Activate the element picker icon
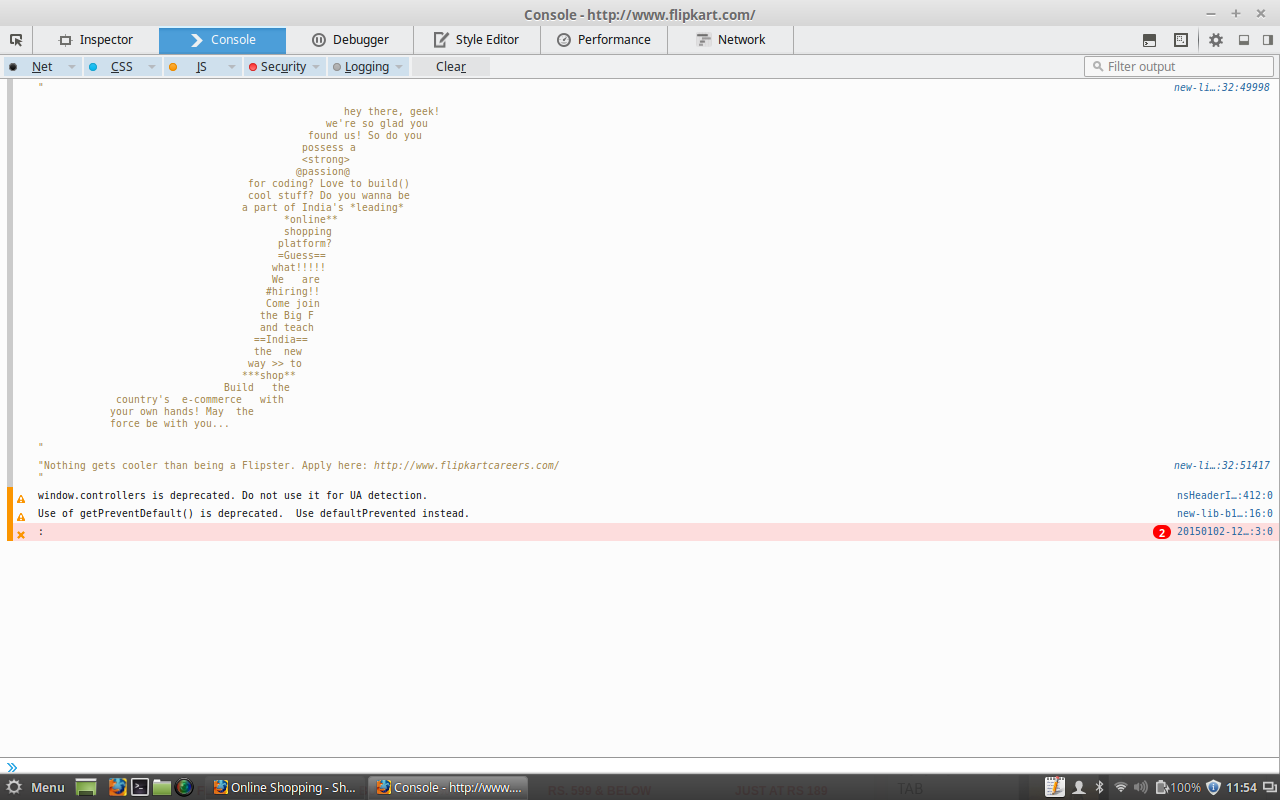The image size is (1280, 800). coord(16,40)
